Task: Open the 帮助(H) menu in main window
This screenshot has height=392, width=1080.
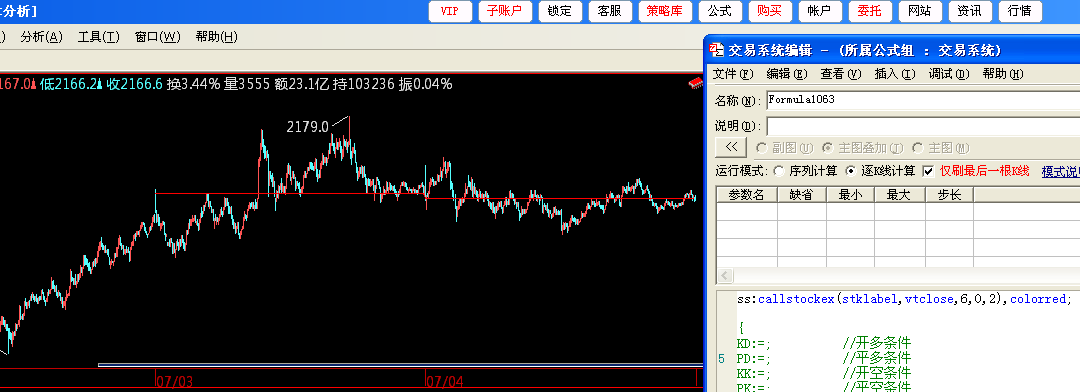Action: pos(216,37)
